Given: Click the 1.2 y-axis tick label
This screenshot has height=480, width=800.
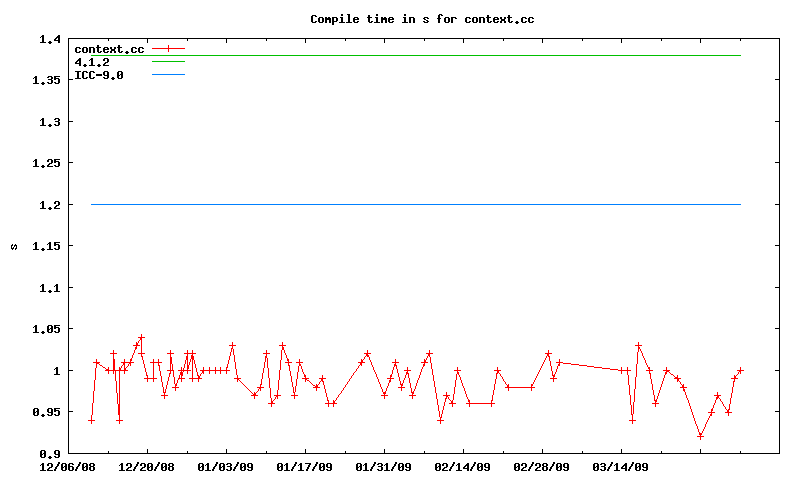Looking at the screenshot, I should click(49, 205).
